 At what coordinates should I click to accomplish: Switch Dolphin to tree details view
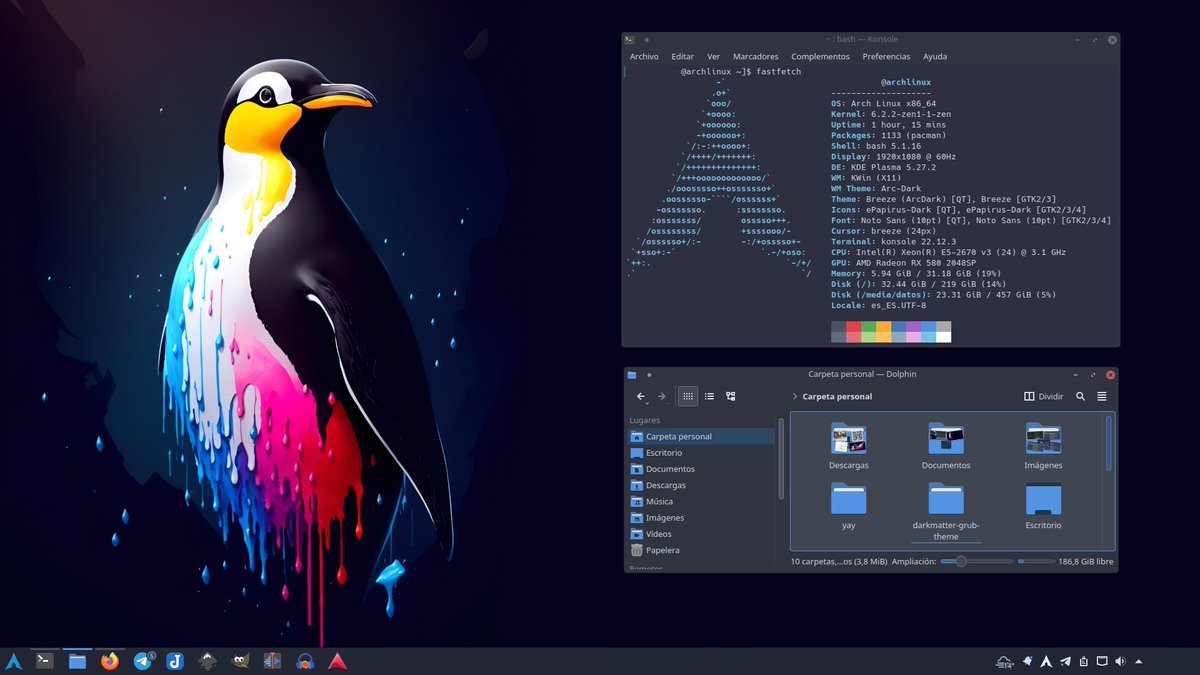[731, 396]
